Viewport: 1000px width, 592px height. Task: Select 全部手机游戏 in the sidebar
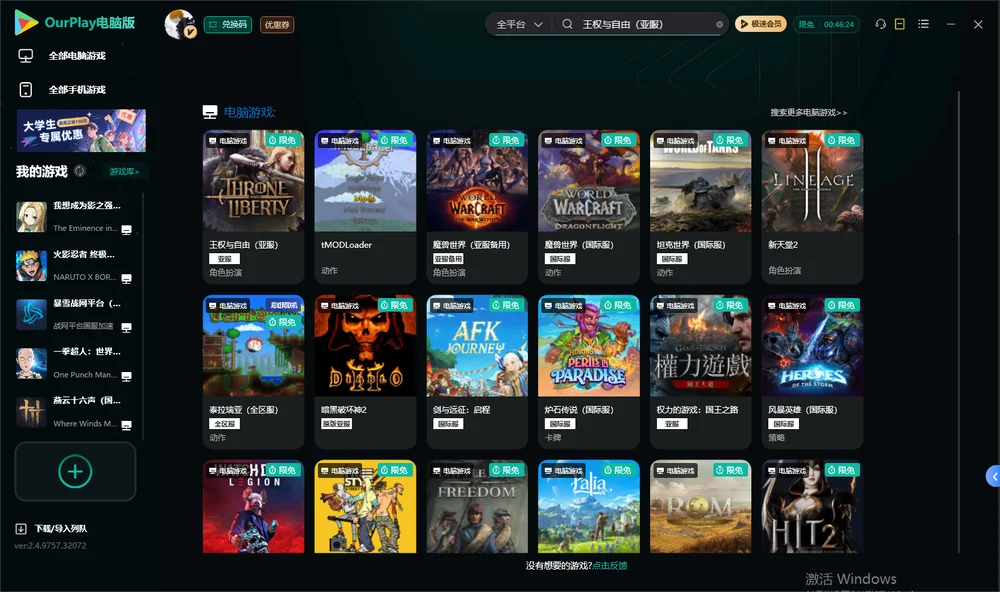coord(77,90)
